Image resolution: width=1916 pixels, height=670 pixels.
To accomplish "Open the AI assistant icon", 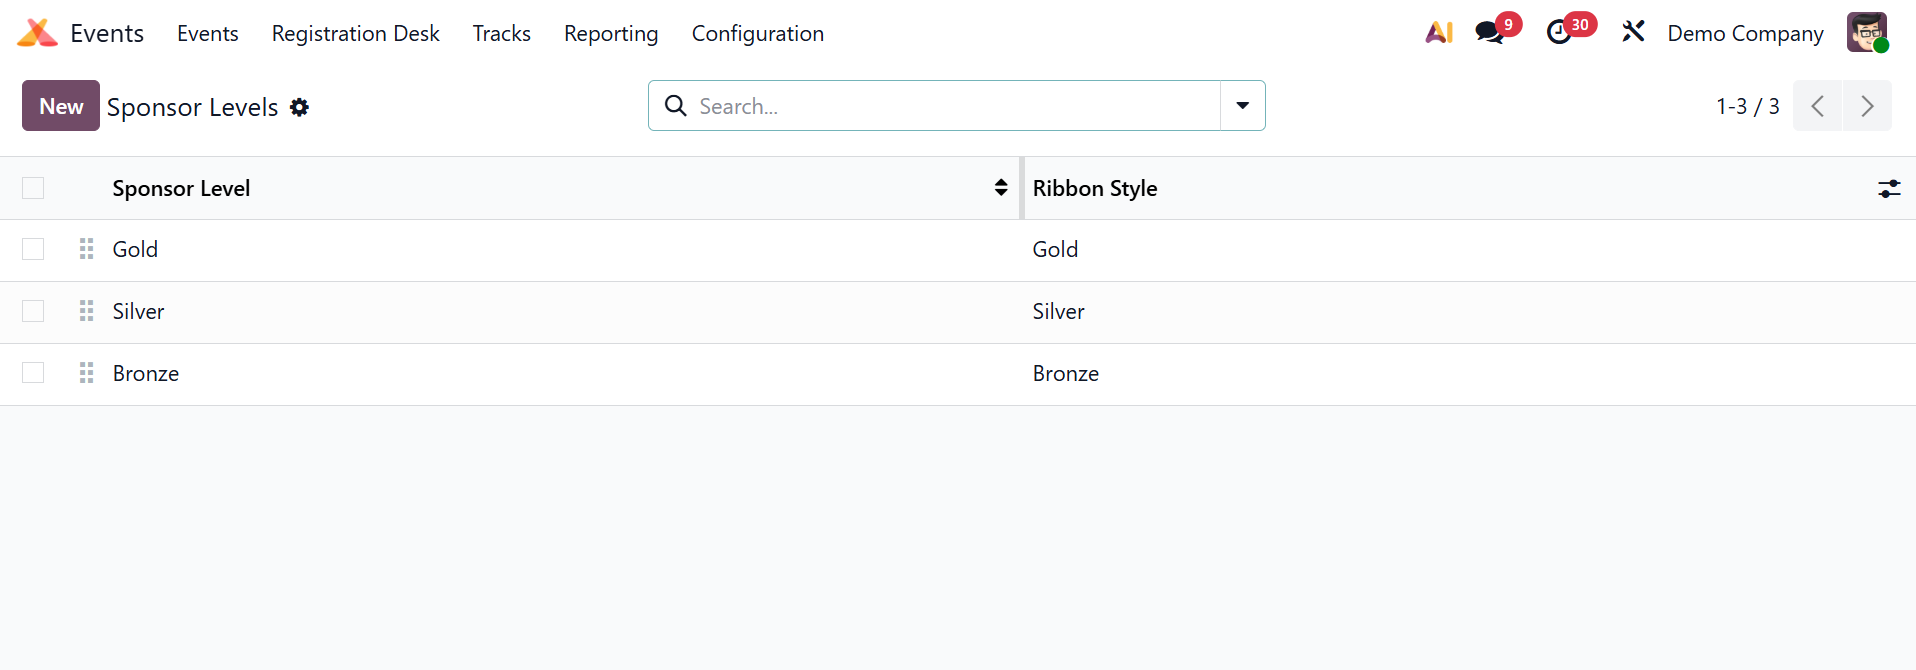I will (1439, 33).
